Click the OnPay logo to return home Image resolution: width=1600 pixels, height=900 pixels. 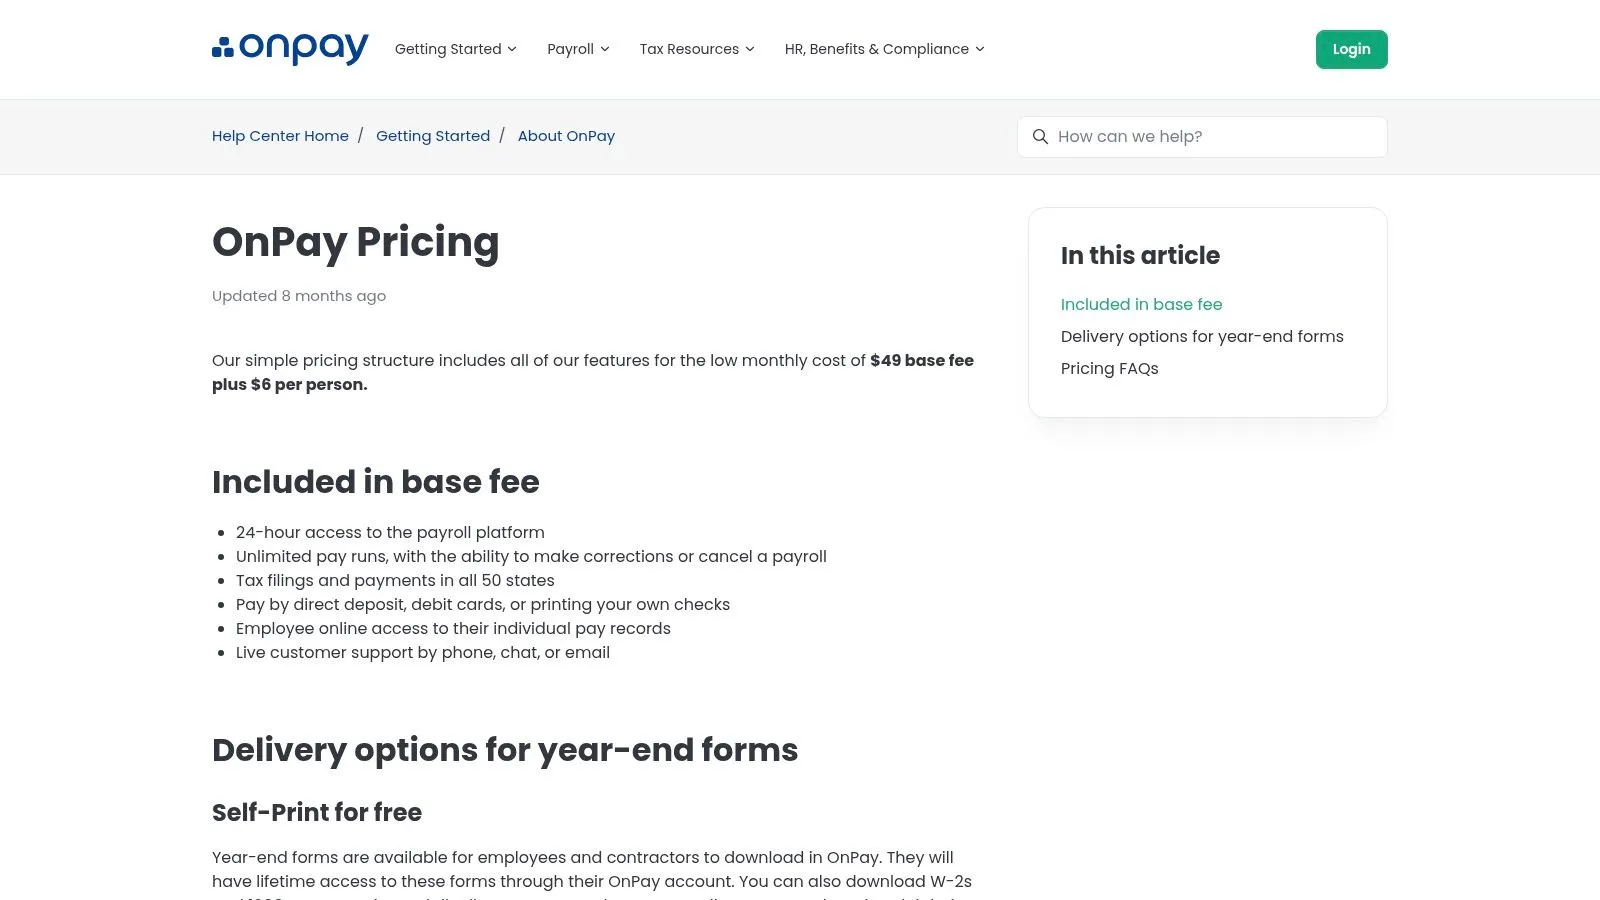[289, 48]
